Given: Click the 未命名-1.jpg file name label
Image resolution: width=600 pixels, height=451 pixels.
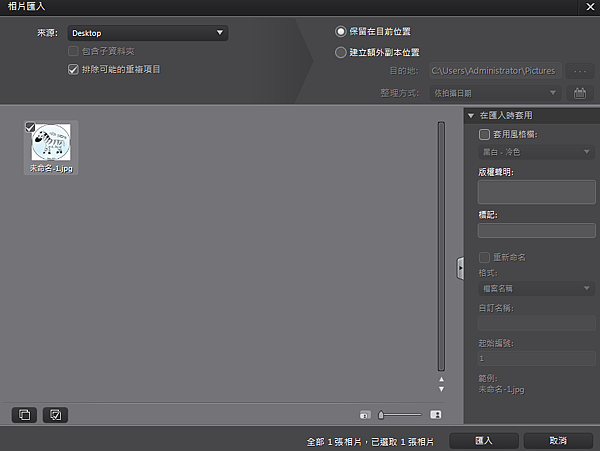Looking at the screenshot, I should click(x=51, y=168).
